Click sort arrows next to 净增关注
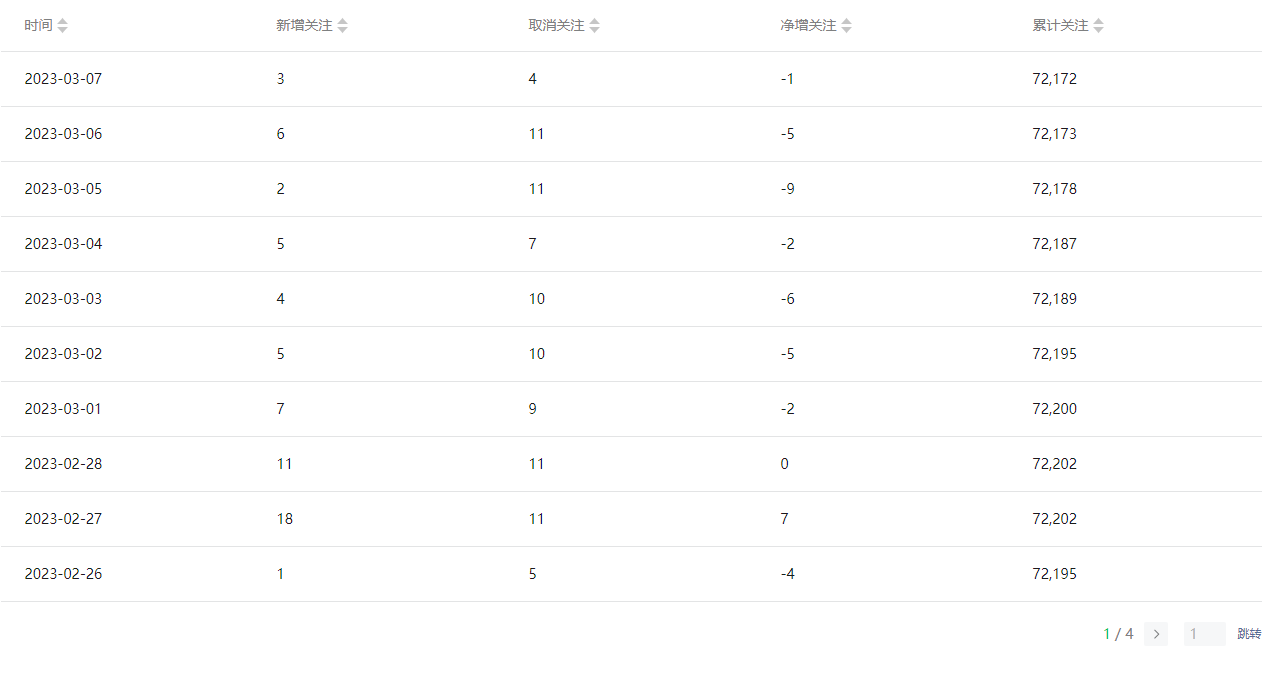 click(847, 26)
